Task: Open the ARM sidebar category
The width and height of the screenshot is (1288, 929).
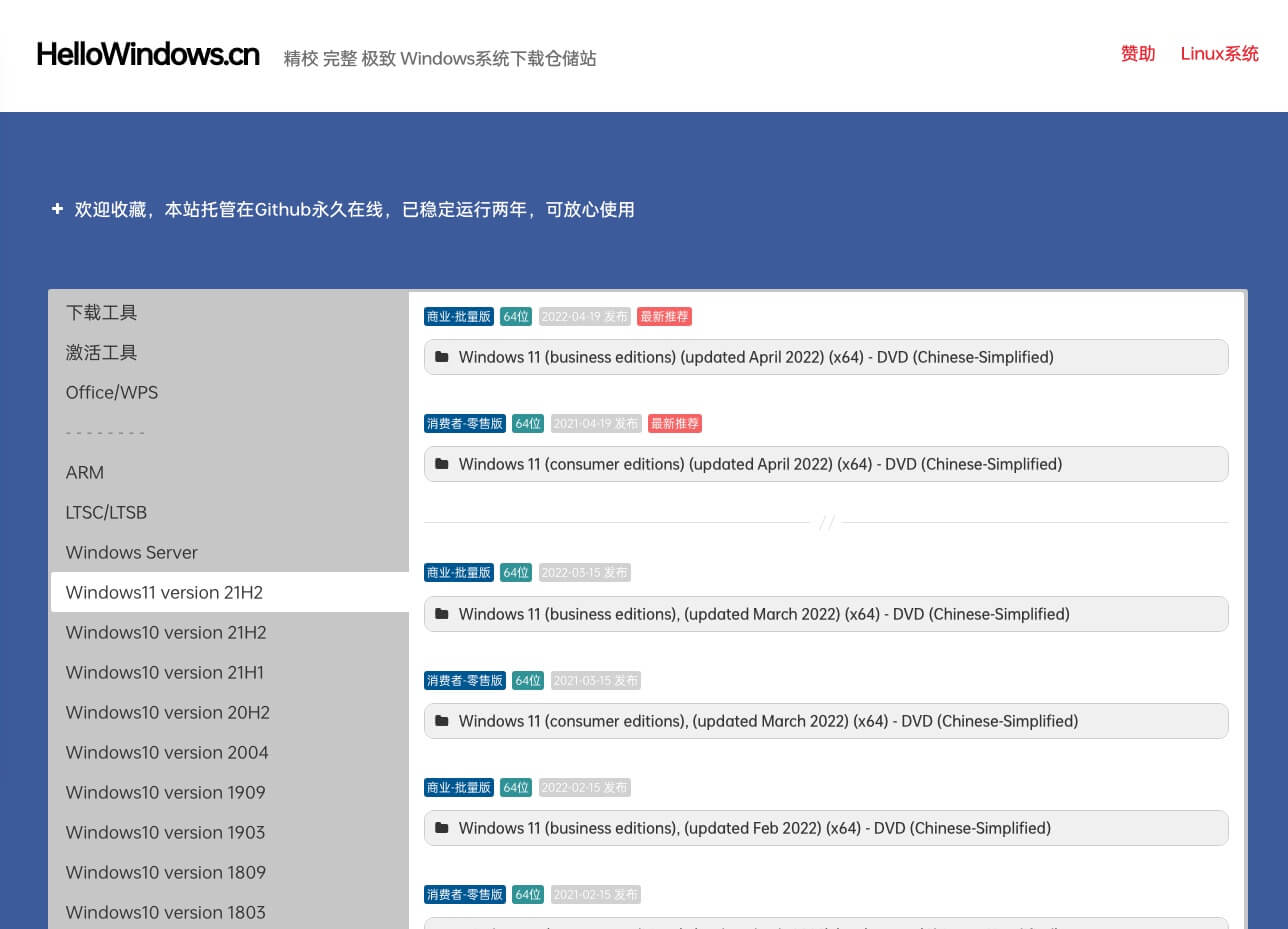Action: (x=230, y=472)
